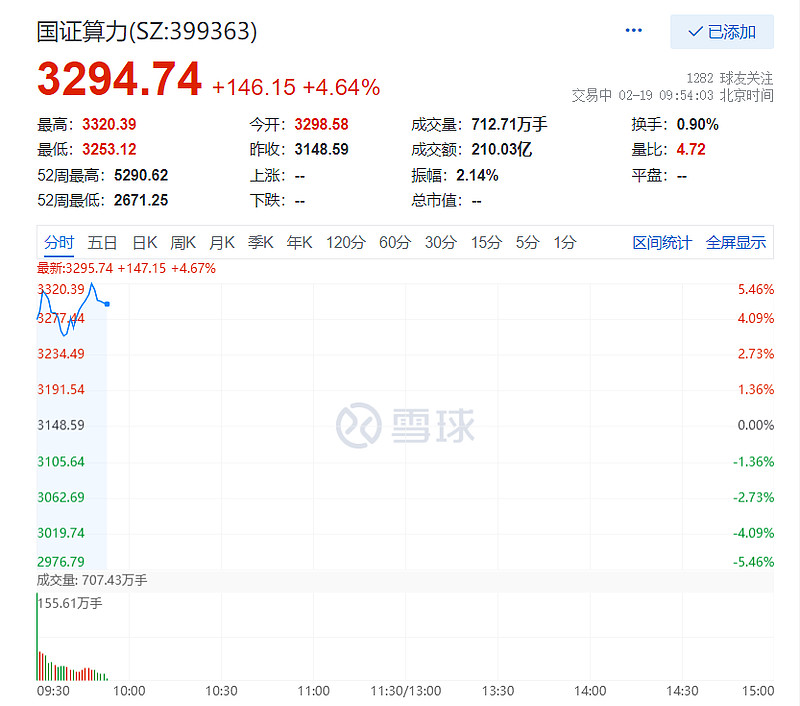Switch to the 周K chart tab
Image resolution: width=800 pixels, height=706 pixels.
183,242
